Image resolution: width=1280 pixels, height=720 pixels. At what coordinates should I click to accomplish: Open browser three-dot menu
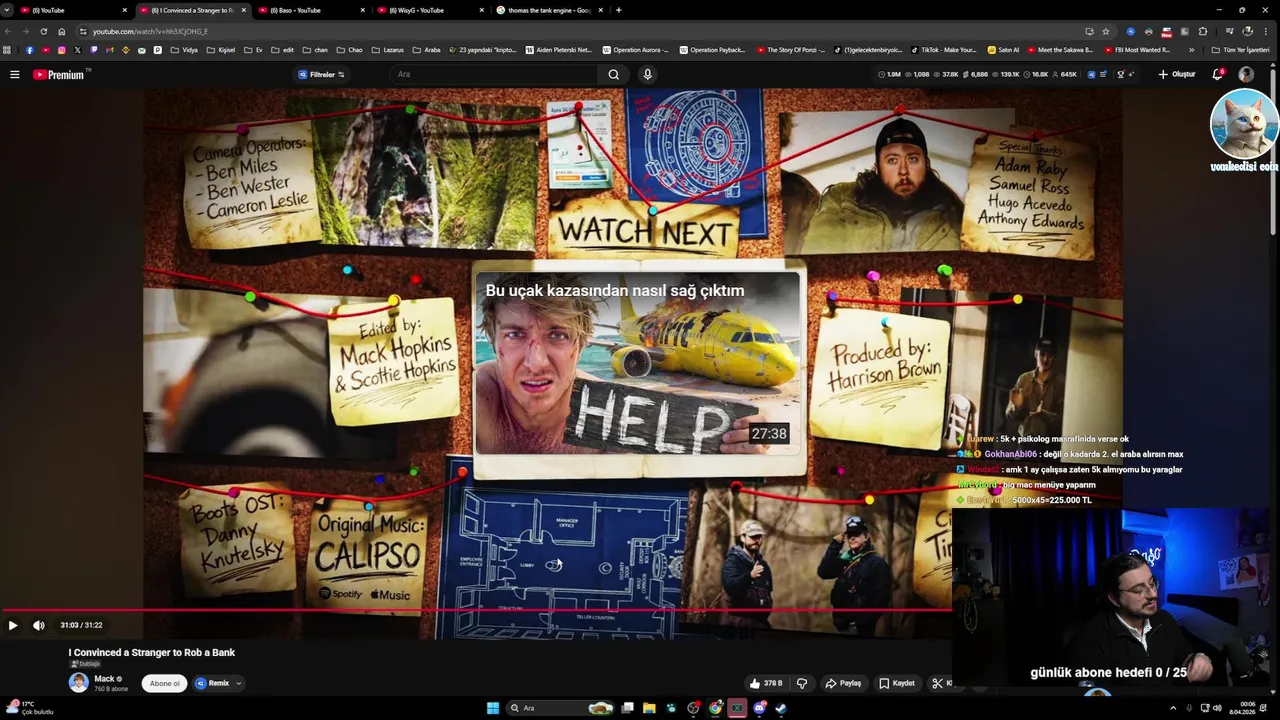point(1266,31)
